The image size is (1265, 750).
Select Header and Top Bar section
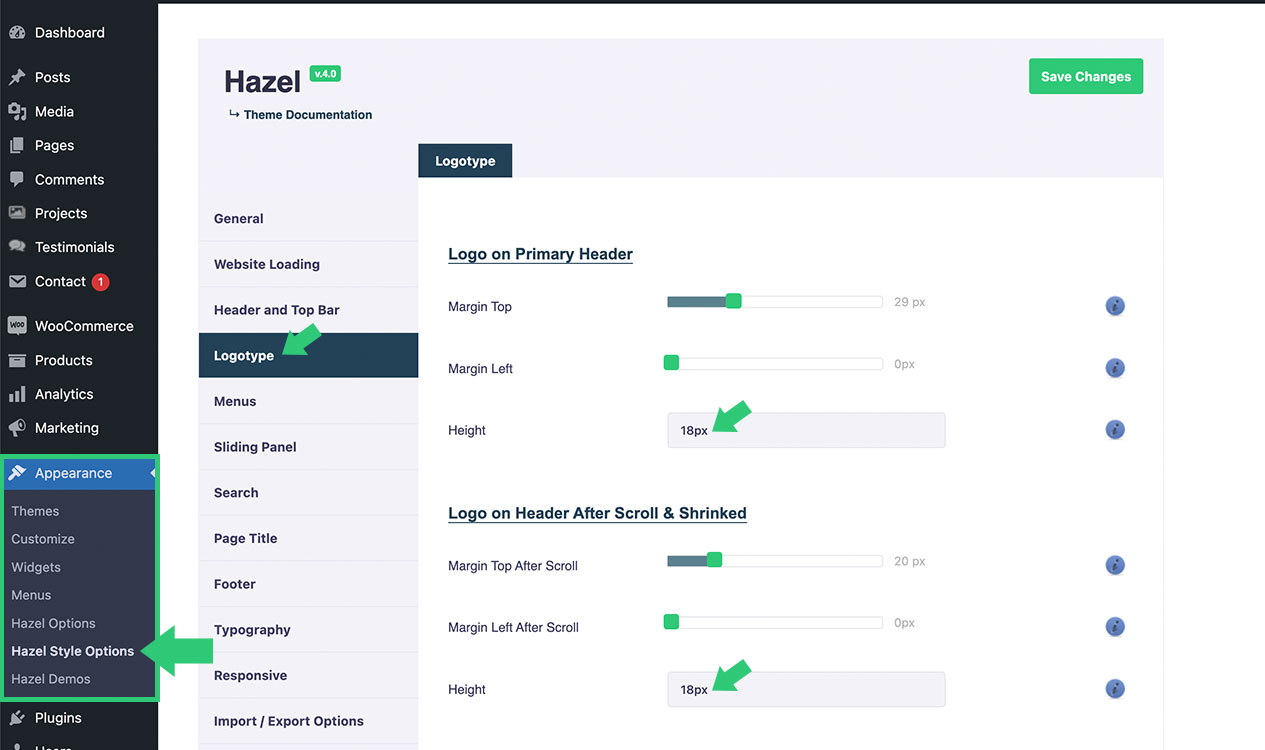point(277,310)
